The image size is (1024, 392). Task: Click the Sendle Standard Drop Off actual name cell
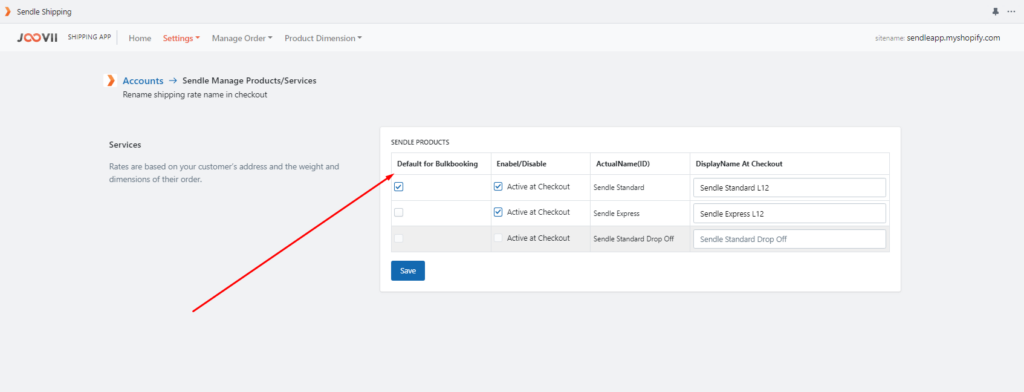pos(633,239)
